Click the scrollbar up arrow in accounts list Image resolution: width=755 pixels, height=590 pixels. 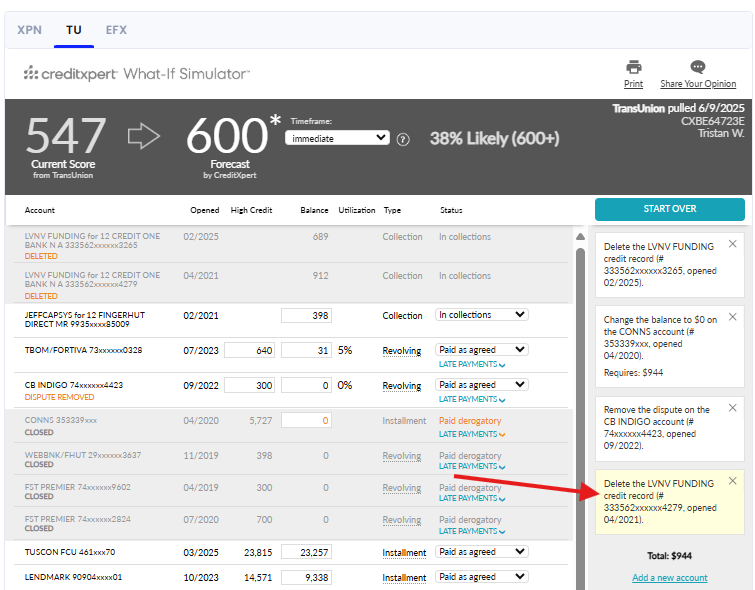[580, 237]
